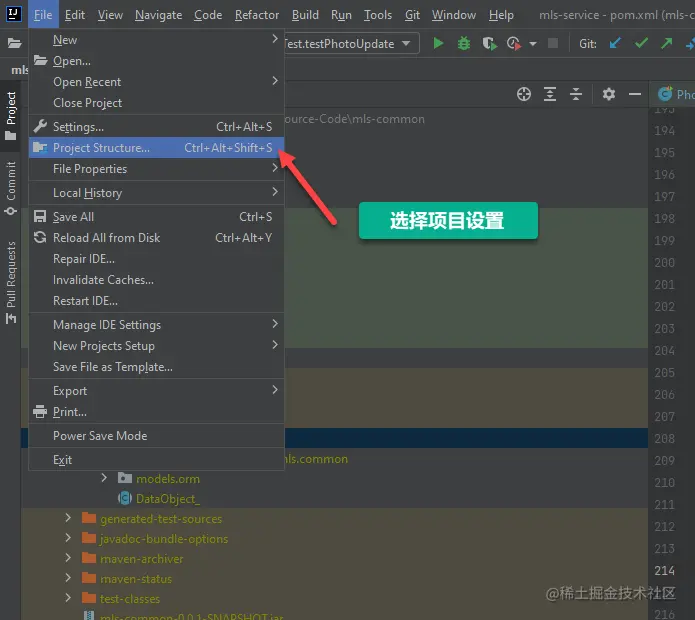Image resolution: width=695 pixels, height=620 pixels.
Task: Expand the generated-test-sources folder
Action: point(68,518)
